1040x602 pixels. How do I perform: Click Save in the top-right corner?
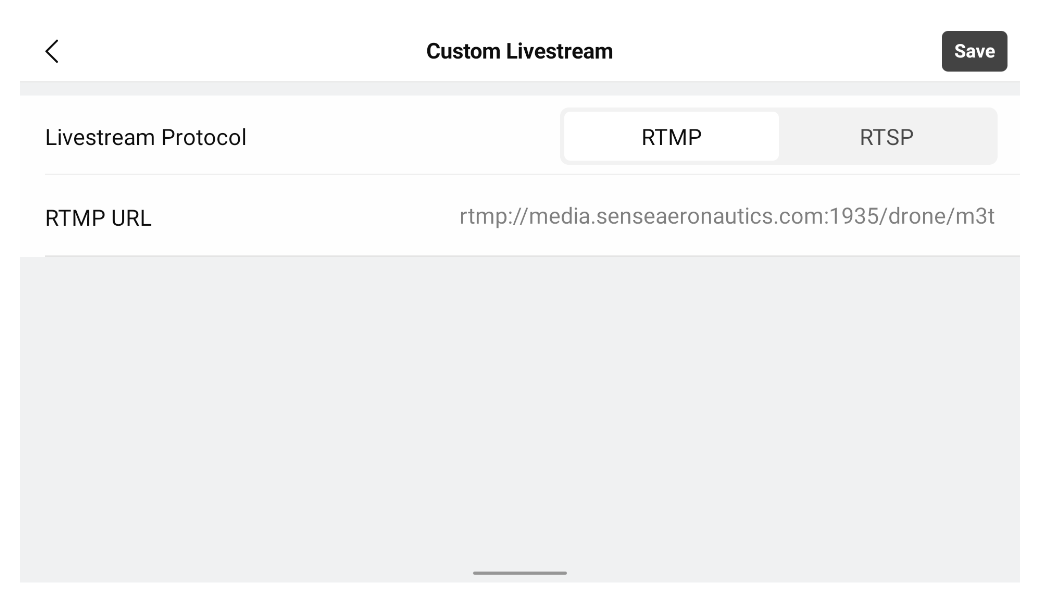(974, 52)
